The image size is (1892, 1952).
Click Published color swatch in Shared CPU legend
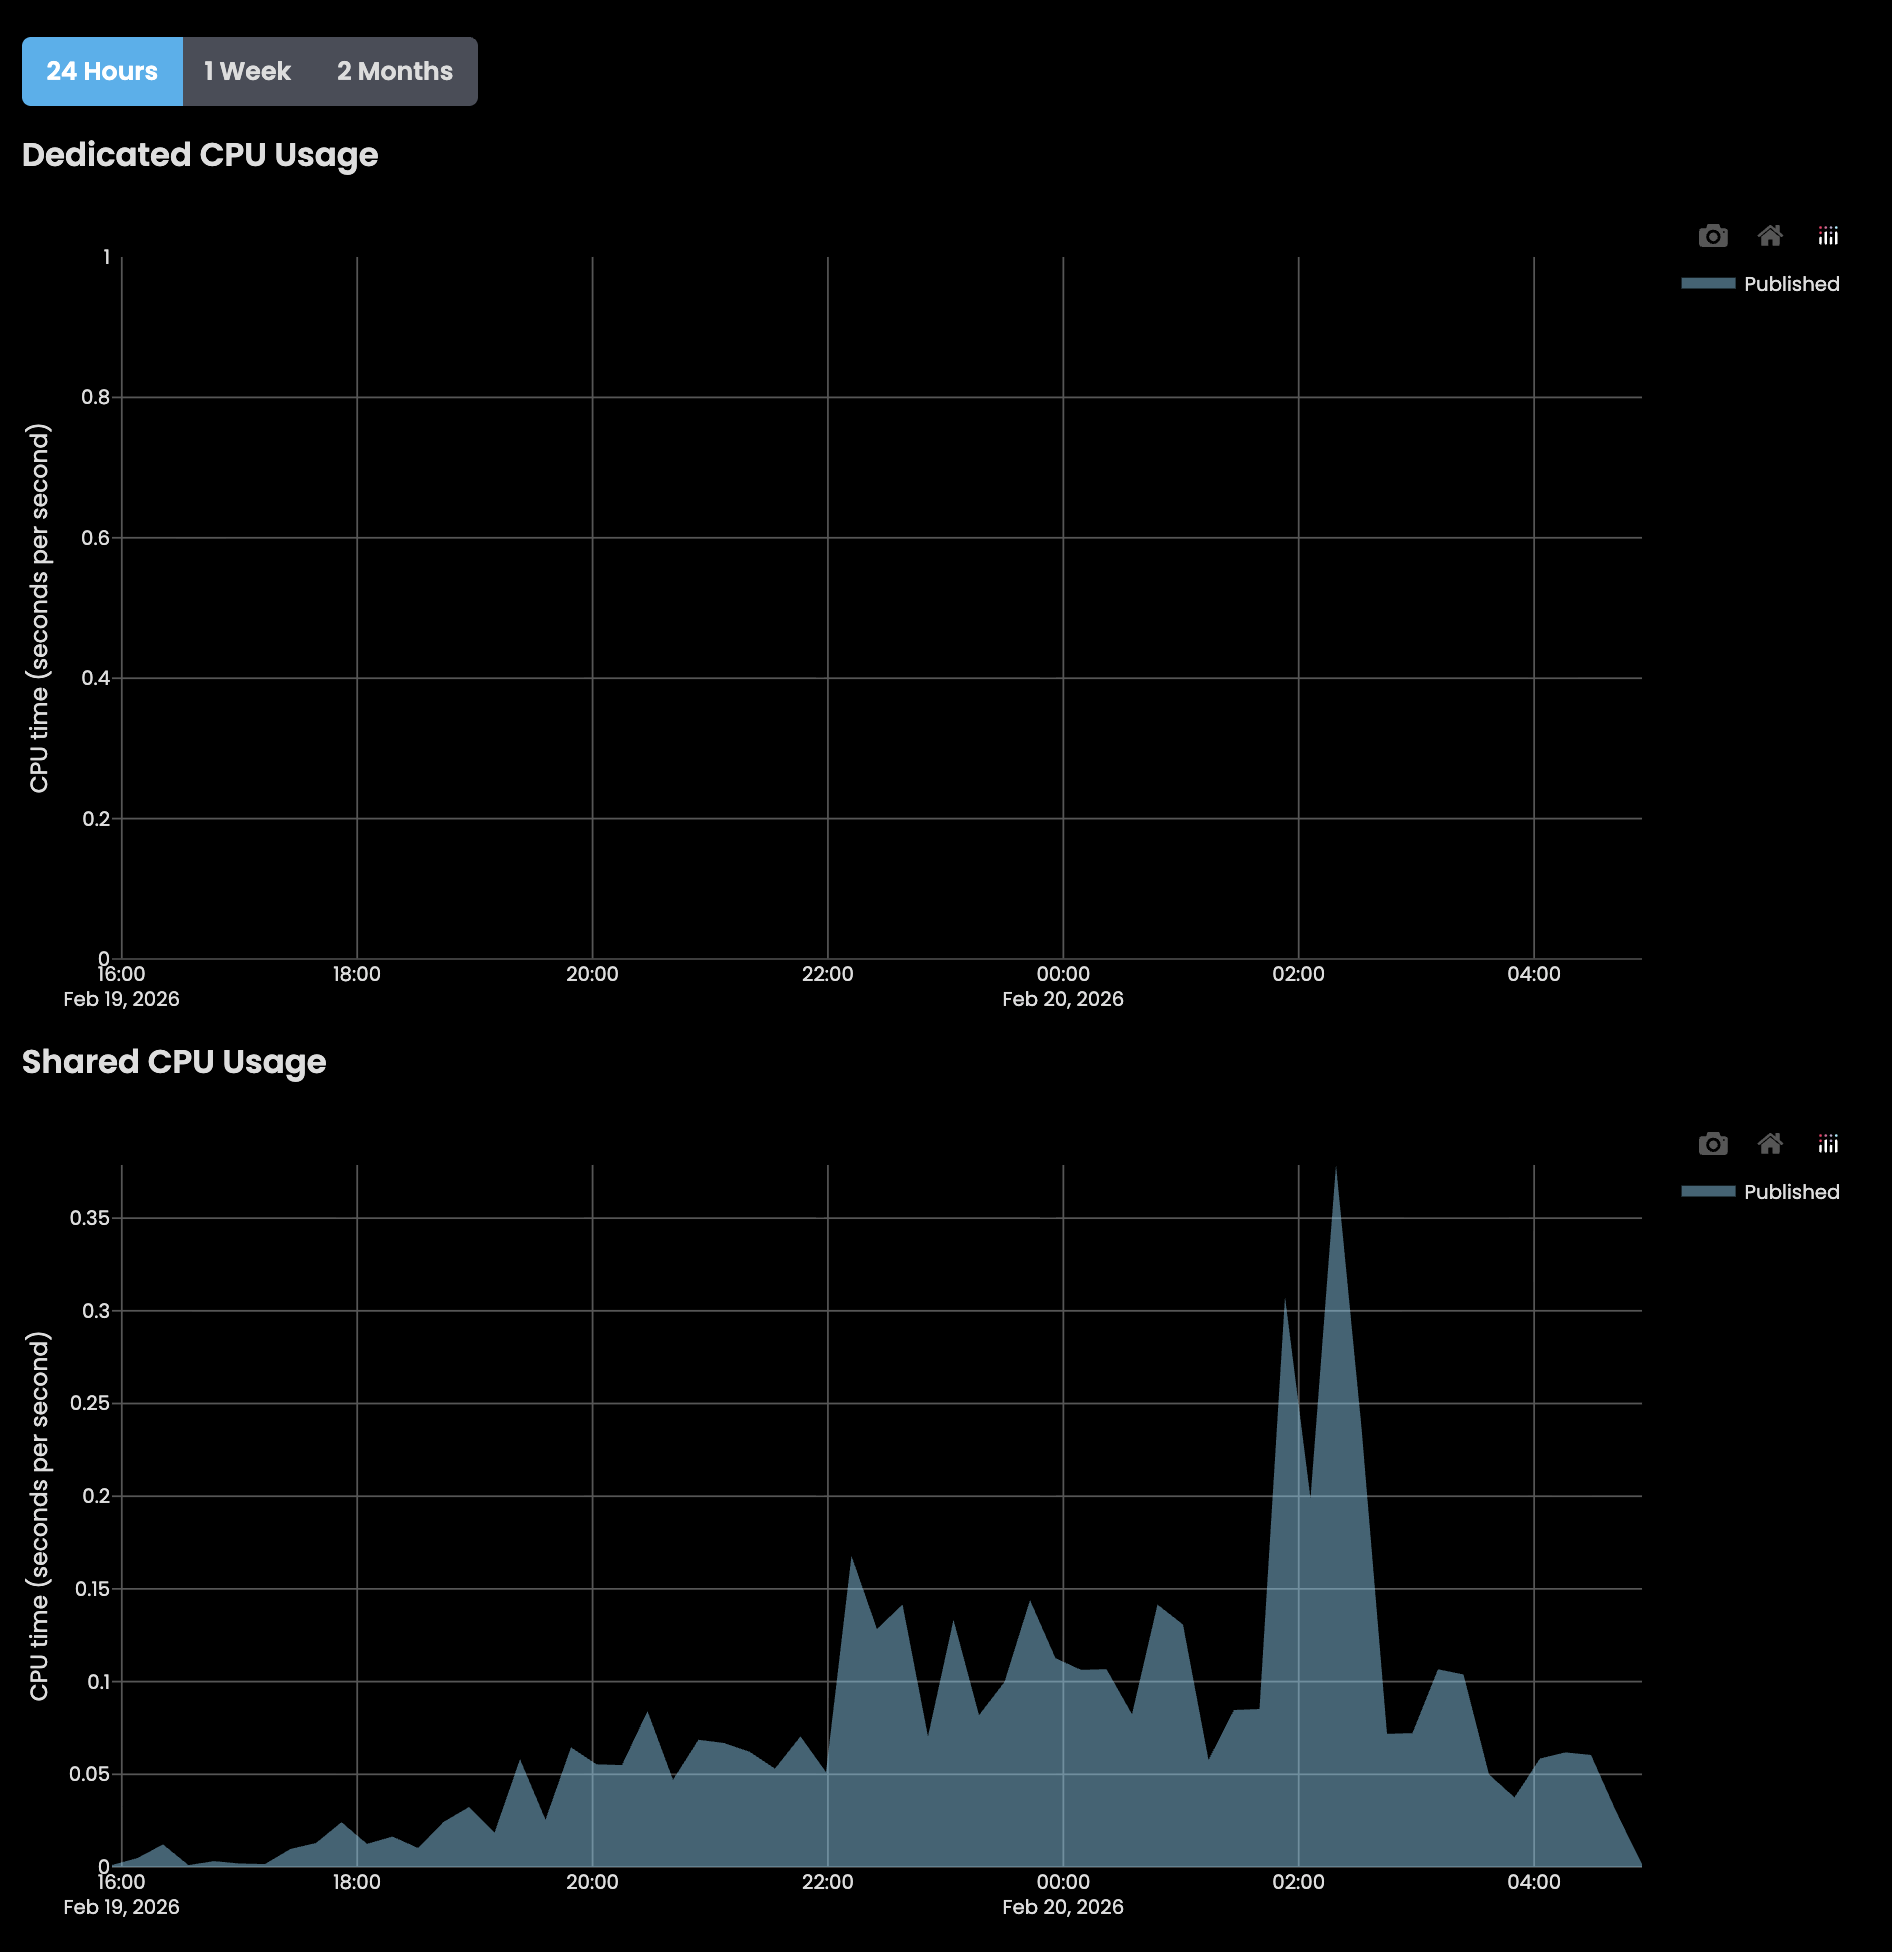point(1708,1192)
